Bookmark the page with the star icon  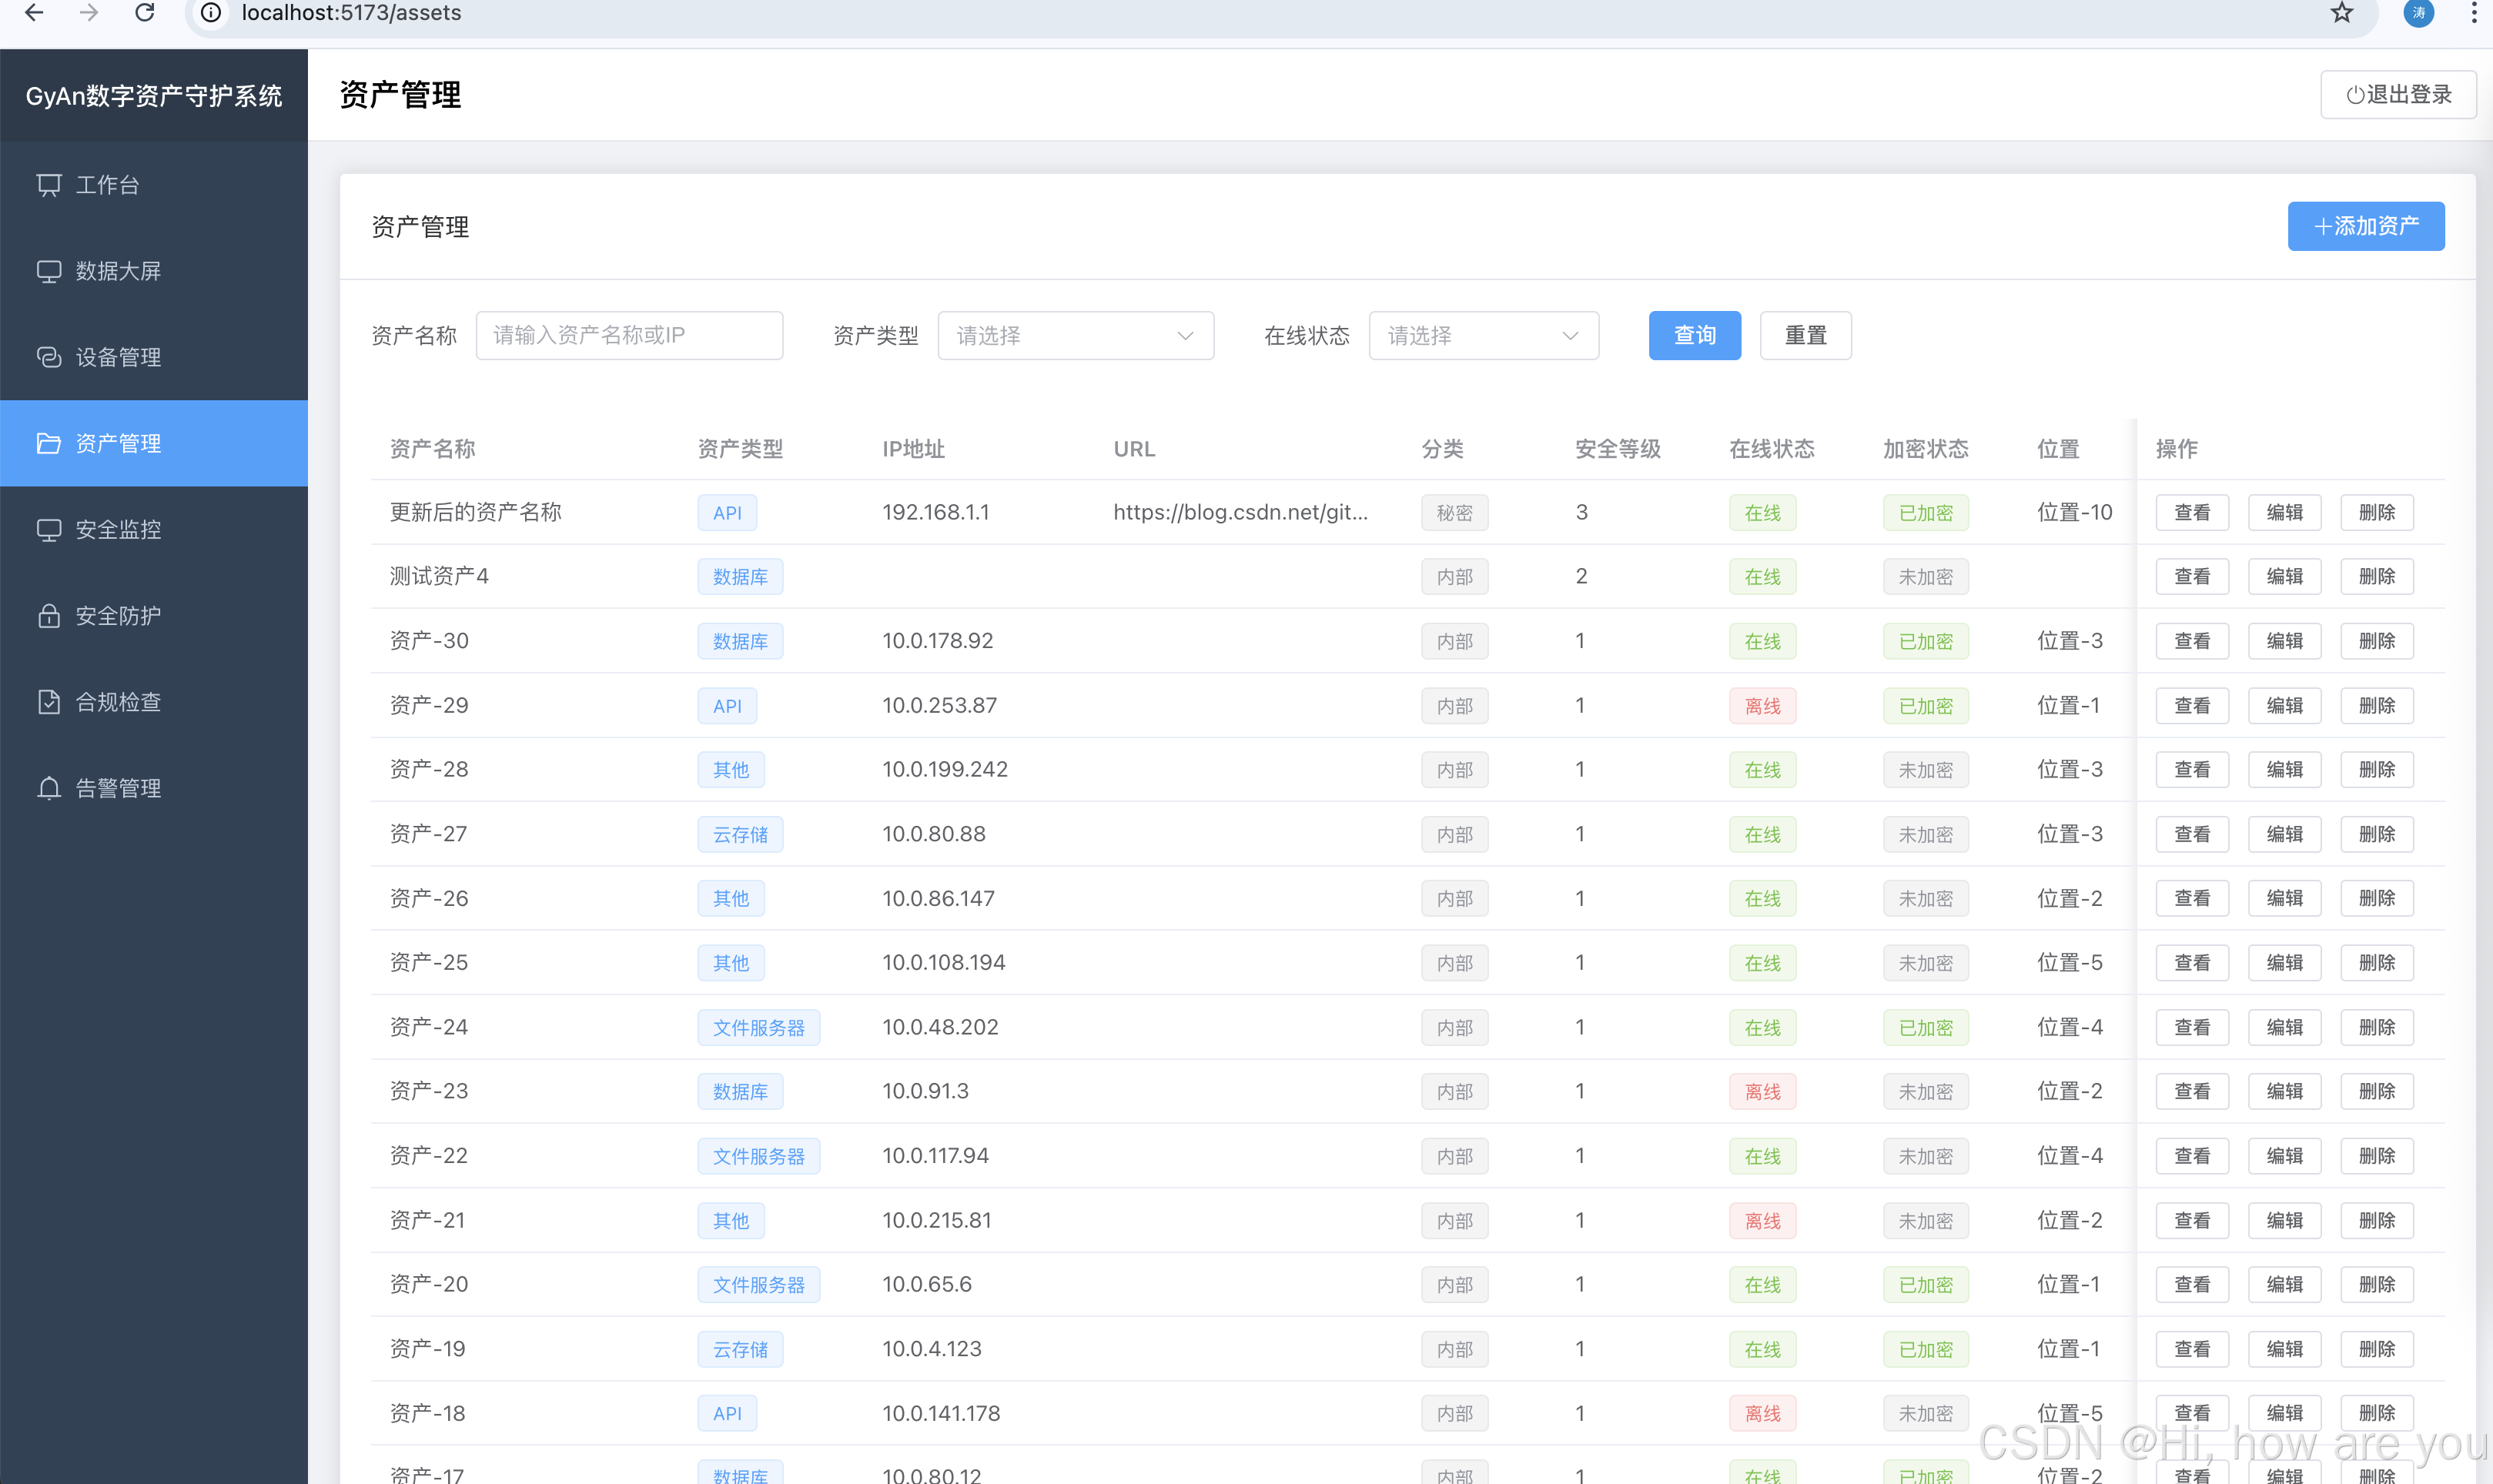2341,13
